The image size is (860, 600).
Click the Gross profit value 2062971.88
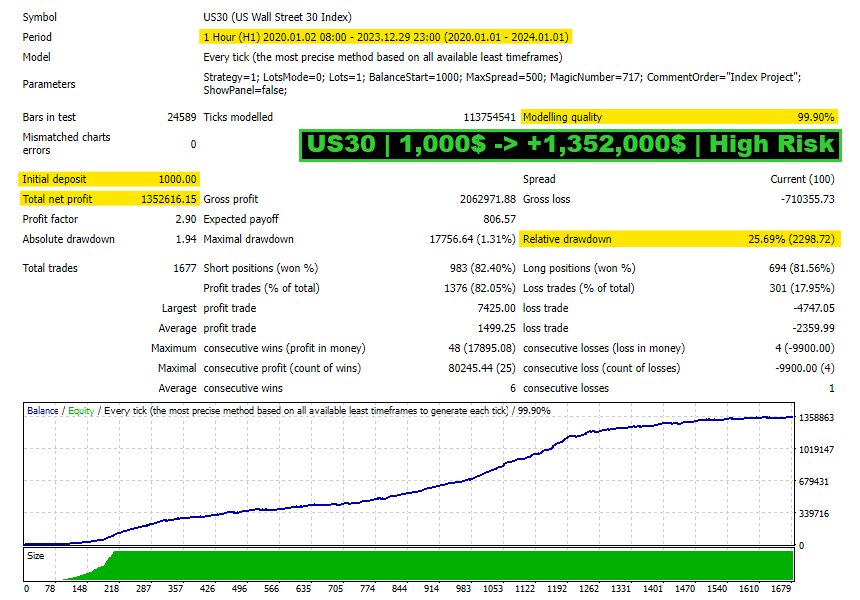point(488,199)
